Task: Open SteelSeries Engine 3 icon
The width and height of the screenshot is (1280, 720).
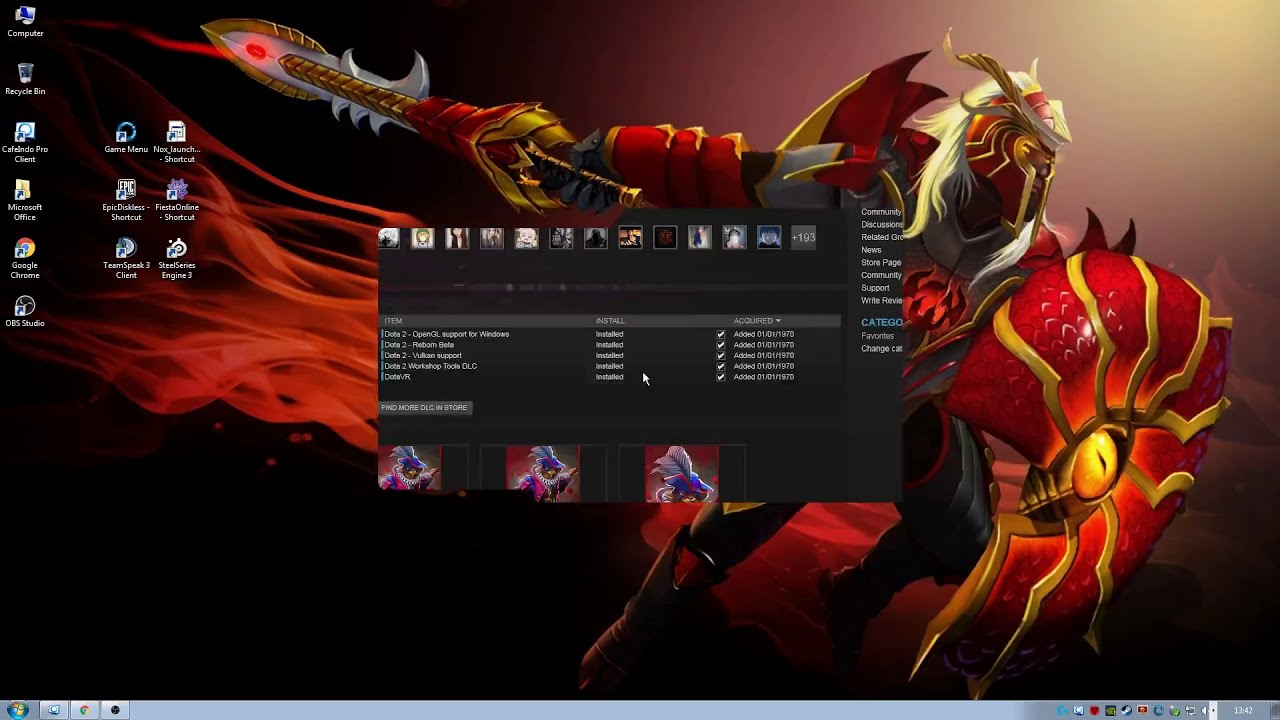Action: coord(177,258)
